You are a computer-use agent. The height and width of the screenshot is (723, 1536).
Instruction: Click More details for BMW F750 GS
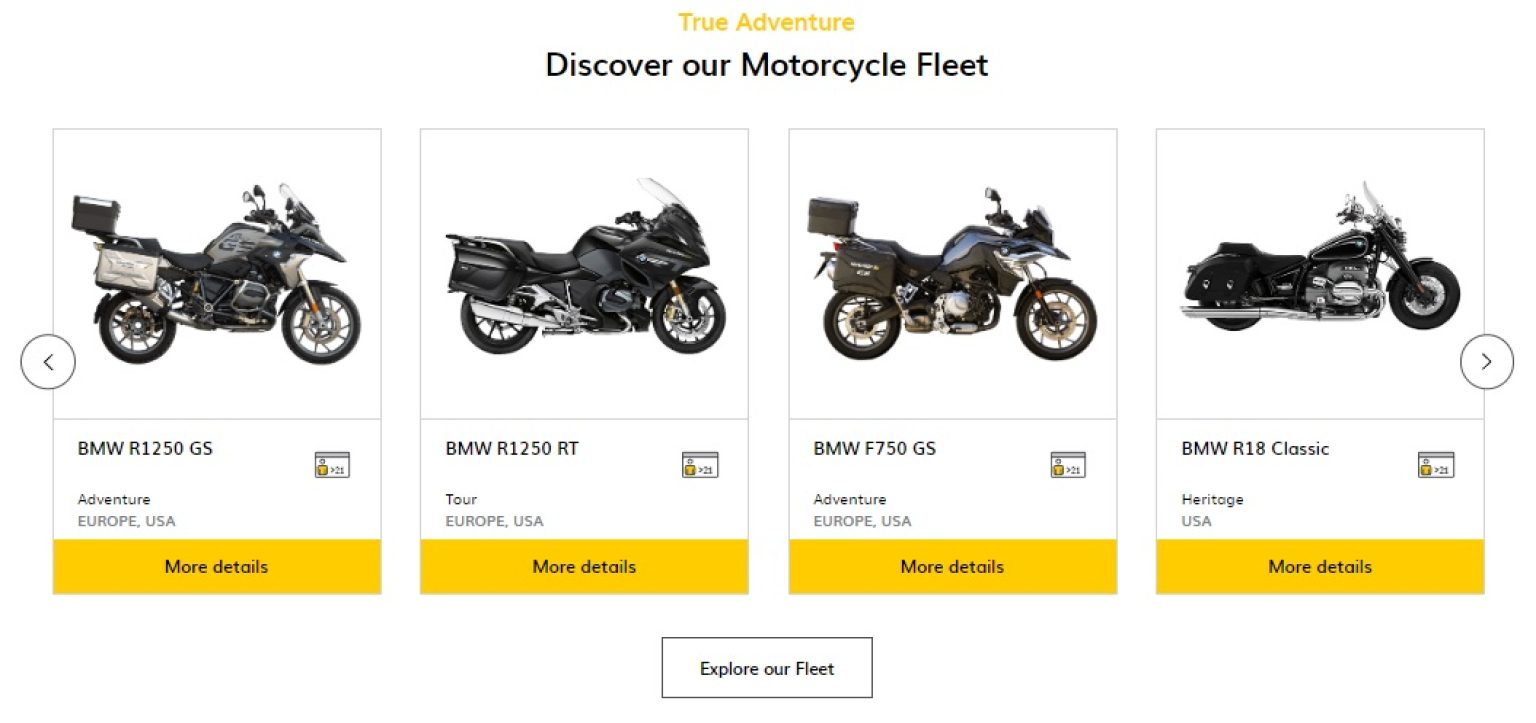(951, 566)
